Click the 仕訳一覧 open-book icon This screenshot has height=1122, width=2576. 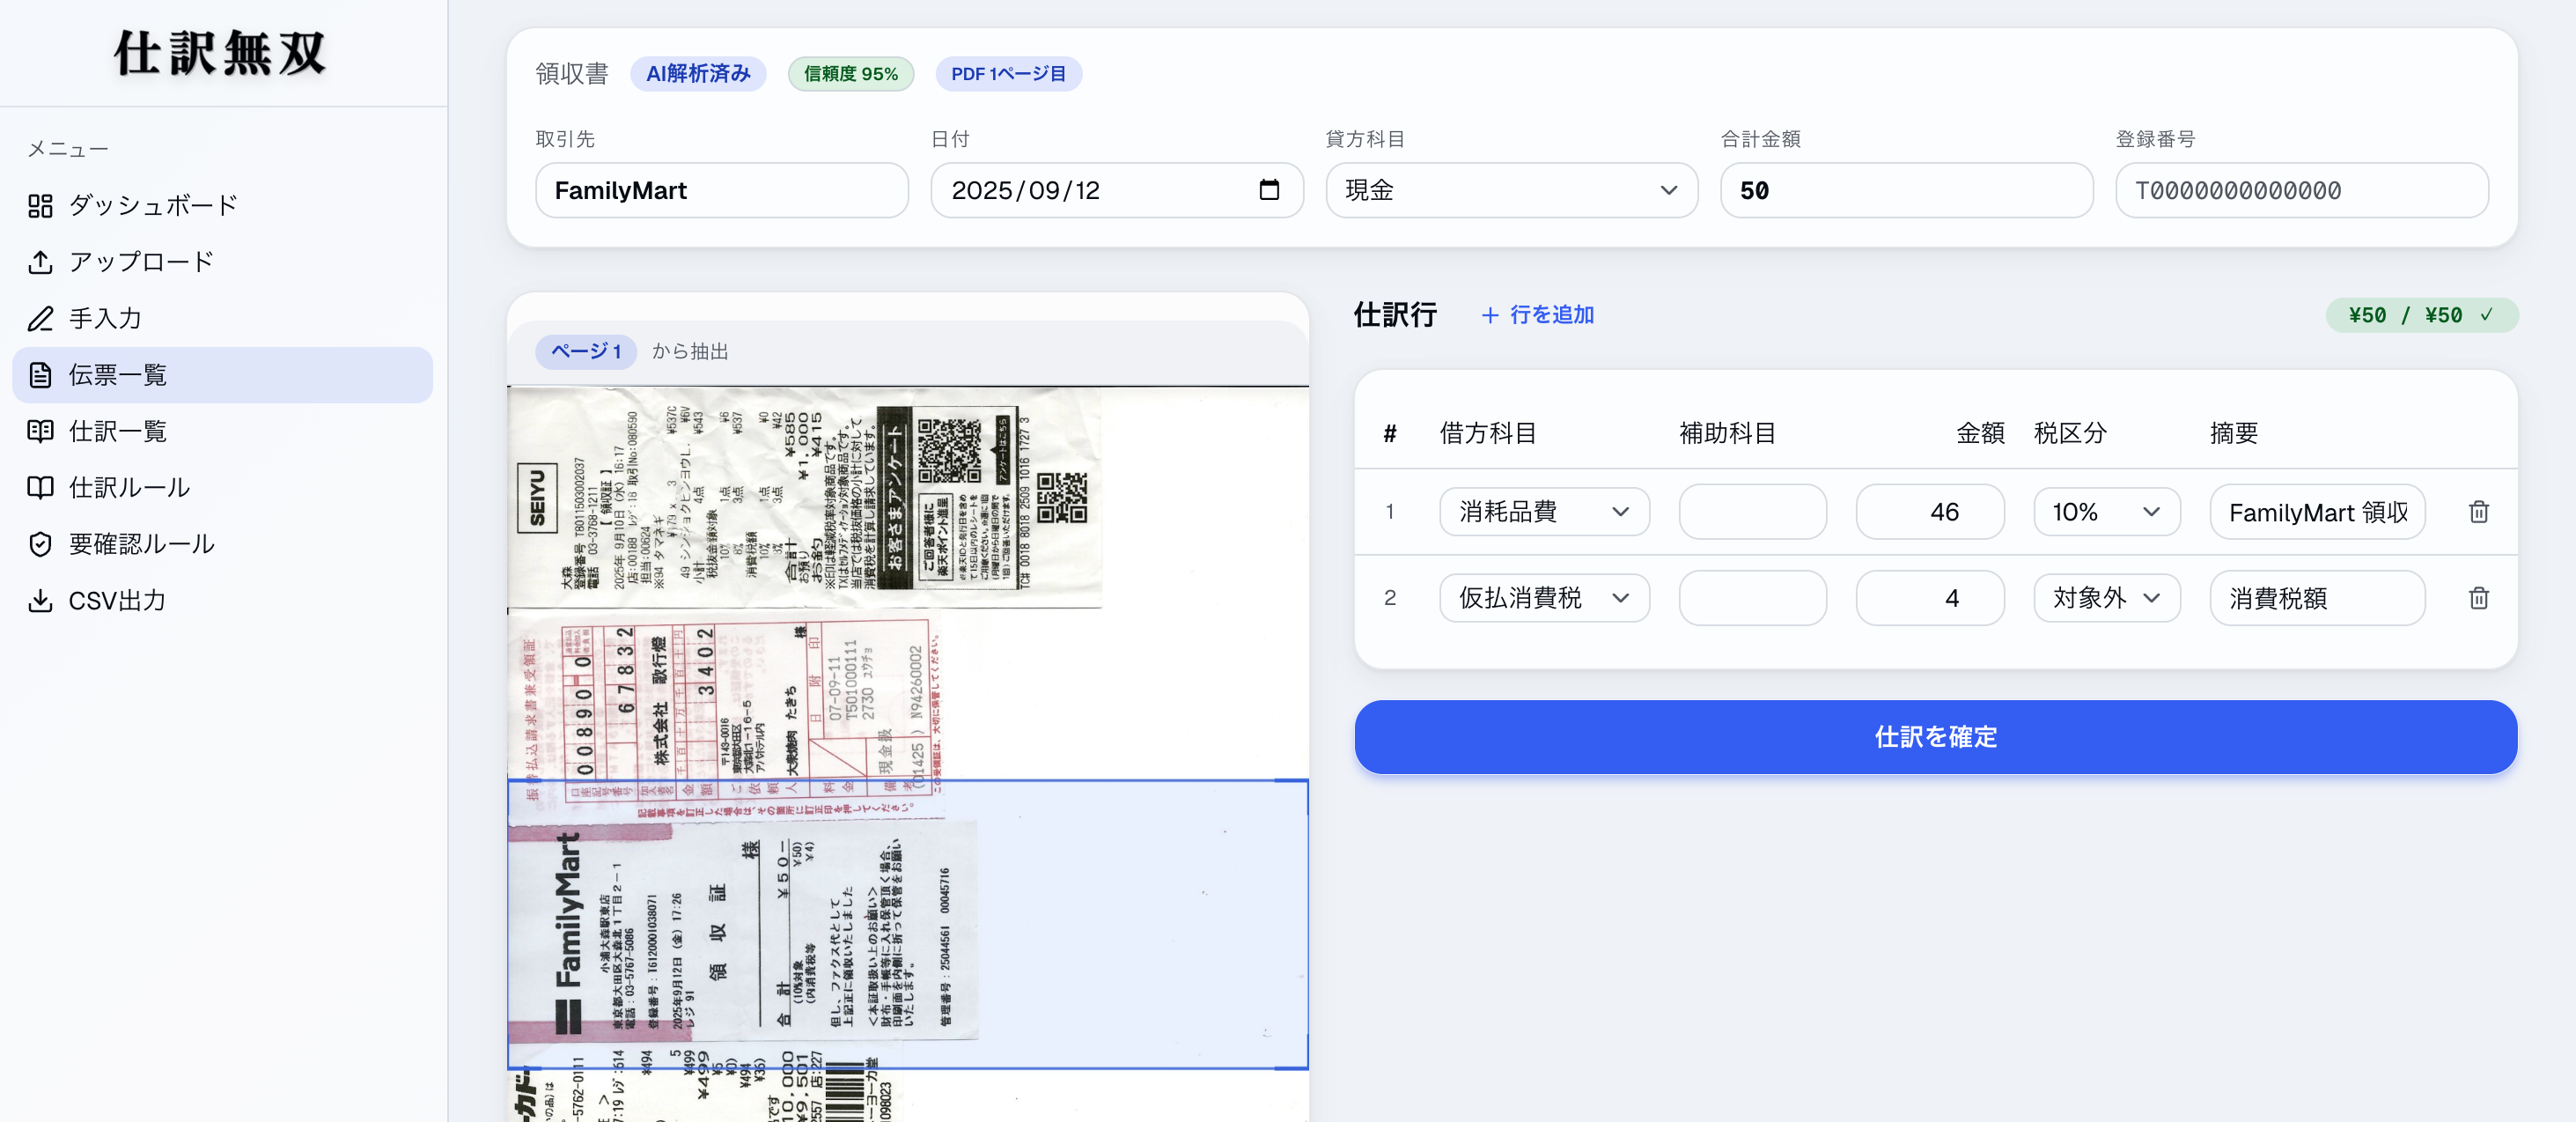[x=40, y=431]
